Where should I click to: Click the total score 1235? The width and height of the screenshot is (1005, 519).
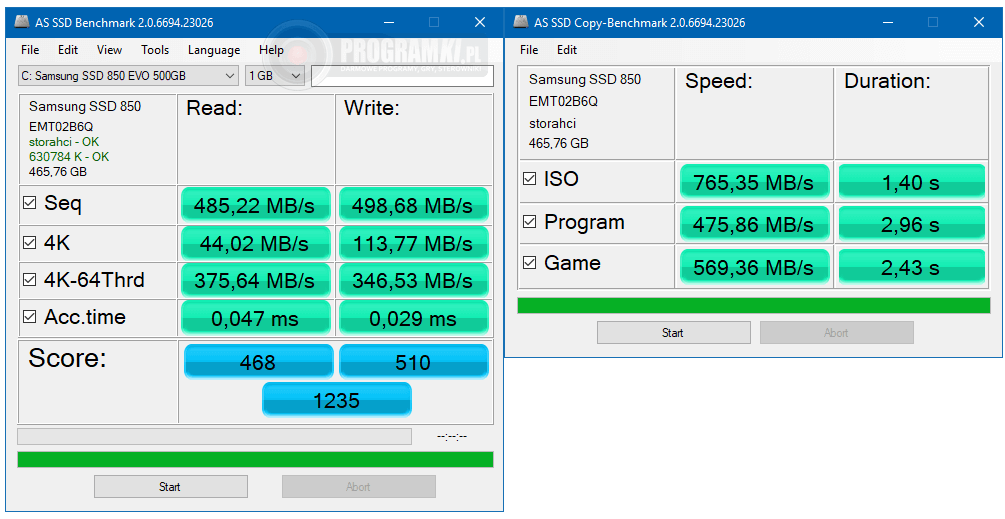coord(336,400)
